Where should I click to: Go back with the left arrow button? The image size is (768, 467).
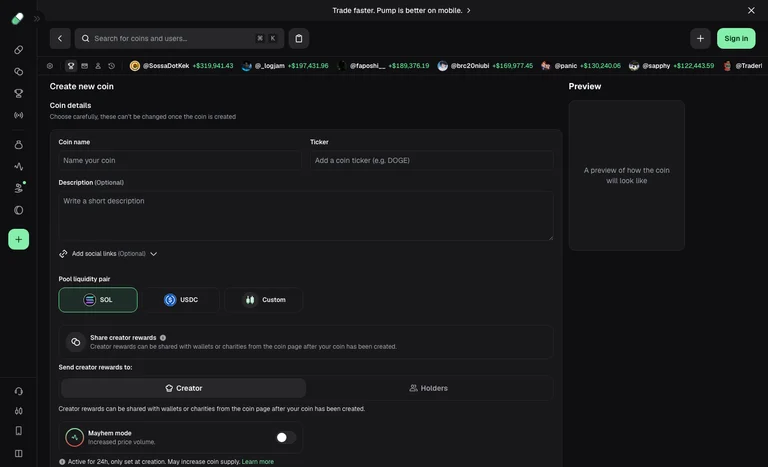(60, 38)
